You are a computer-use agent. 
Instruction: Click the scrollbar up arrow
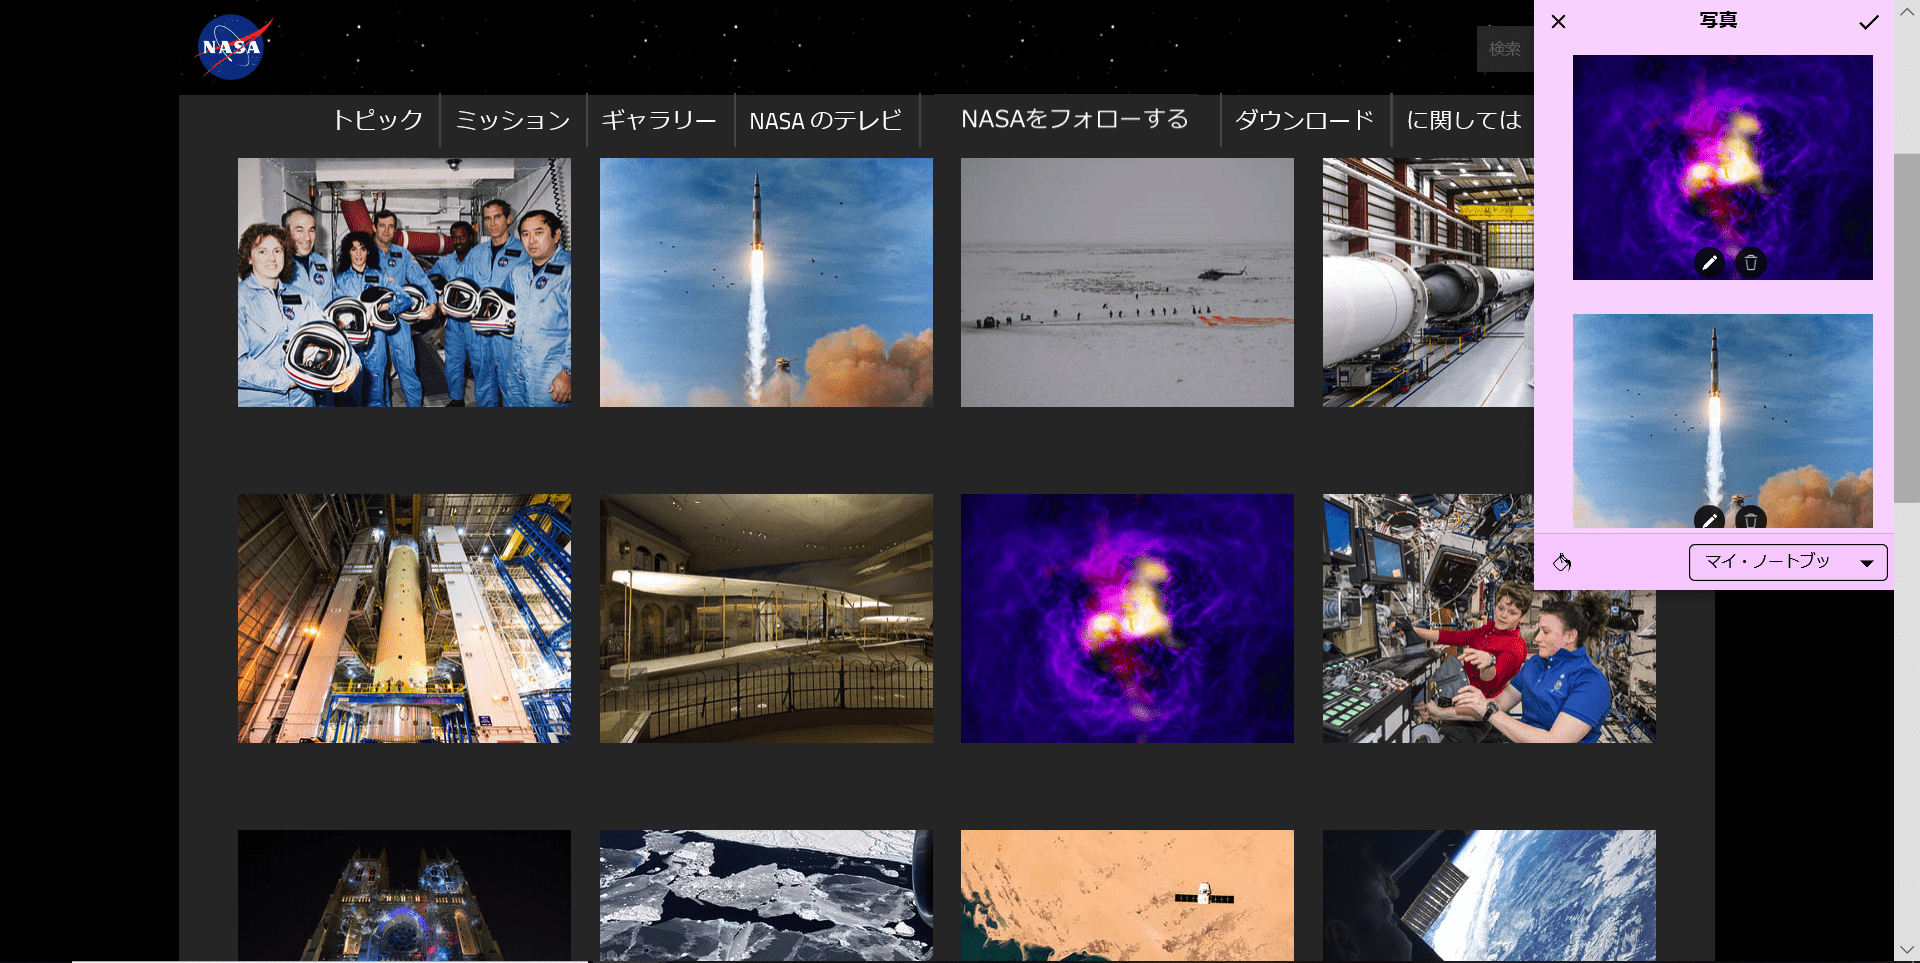1906,11
